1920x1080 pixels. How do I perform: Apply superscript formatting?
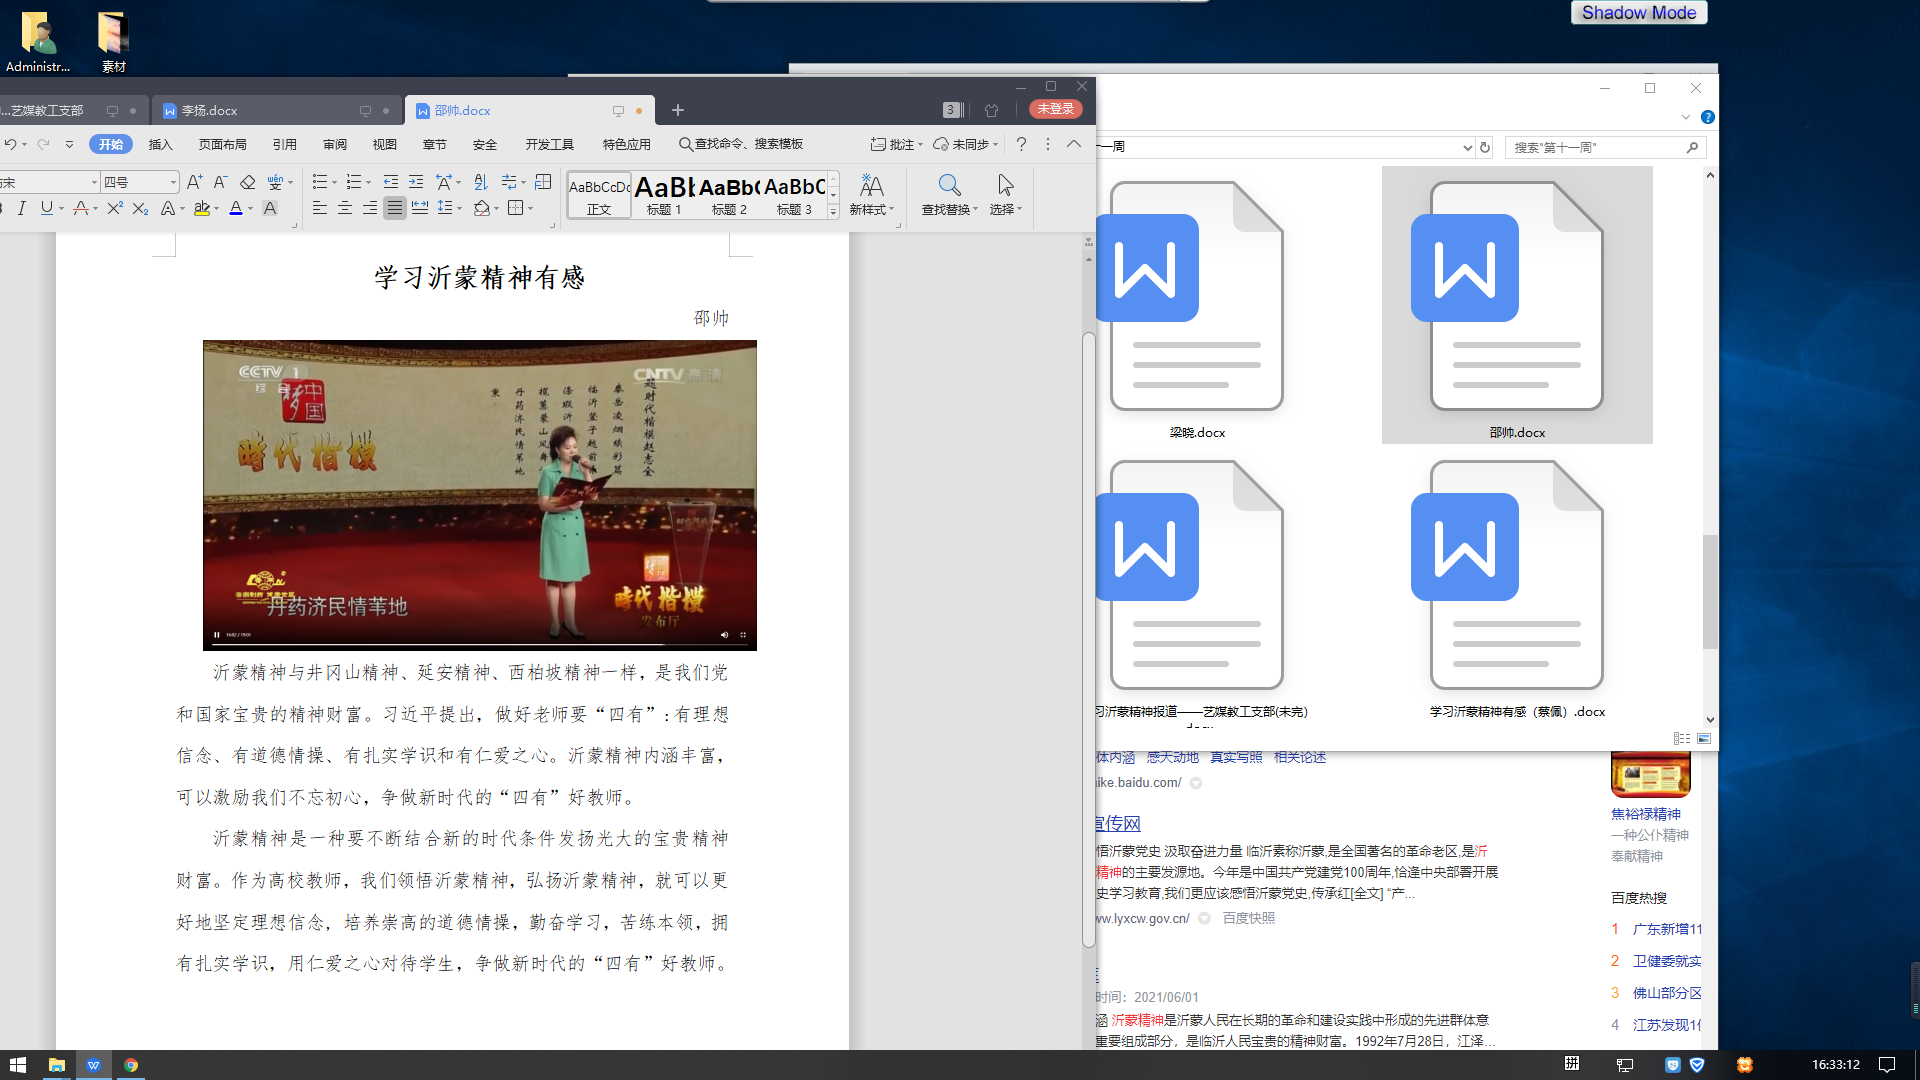coord(115,208)
